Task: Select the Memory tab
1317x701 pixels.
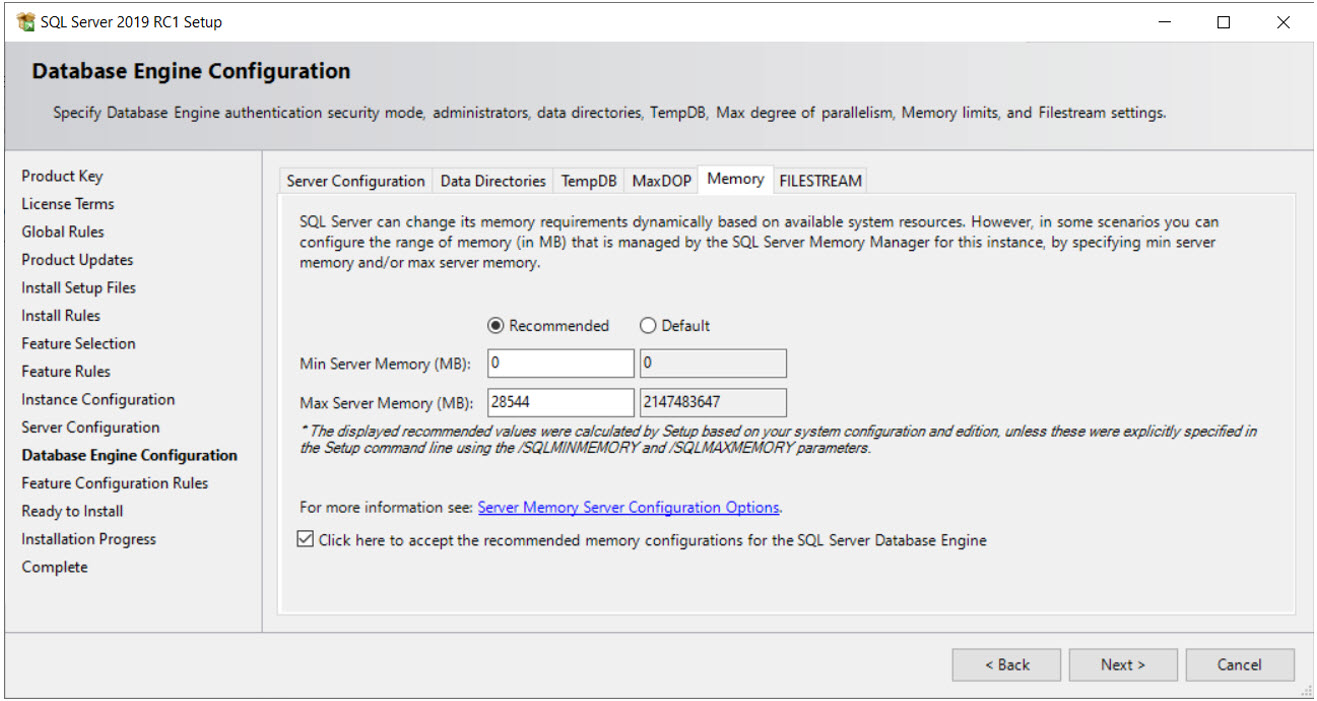Action: [735, 179]
